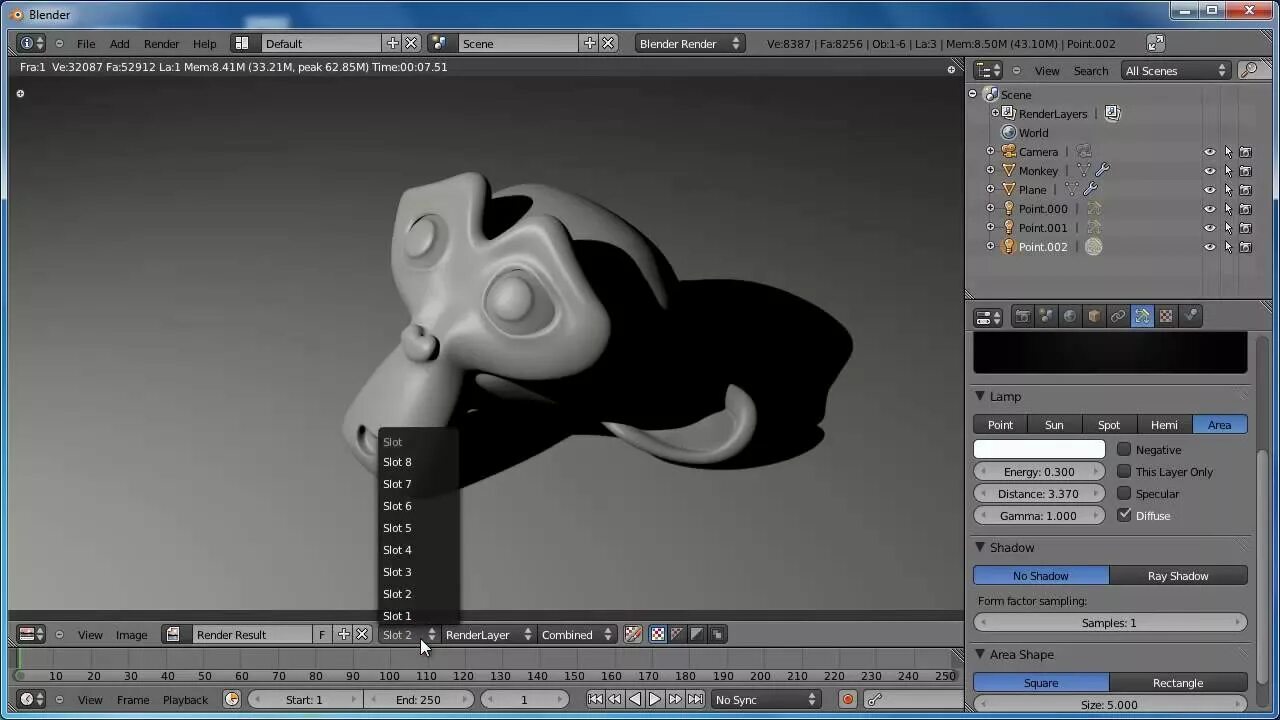Jump to last frame button

pos(695,699)
